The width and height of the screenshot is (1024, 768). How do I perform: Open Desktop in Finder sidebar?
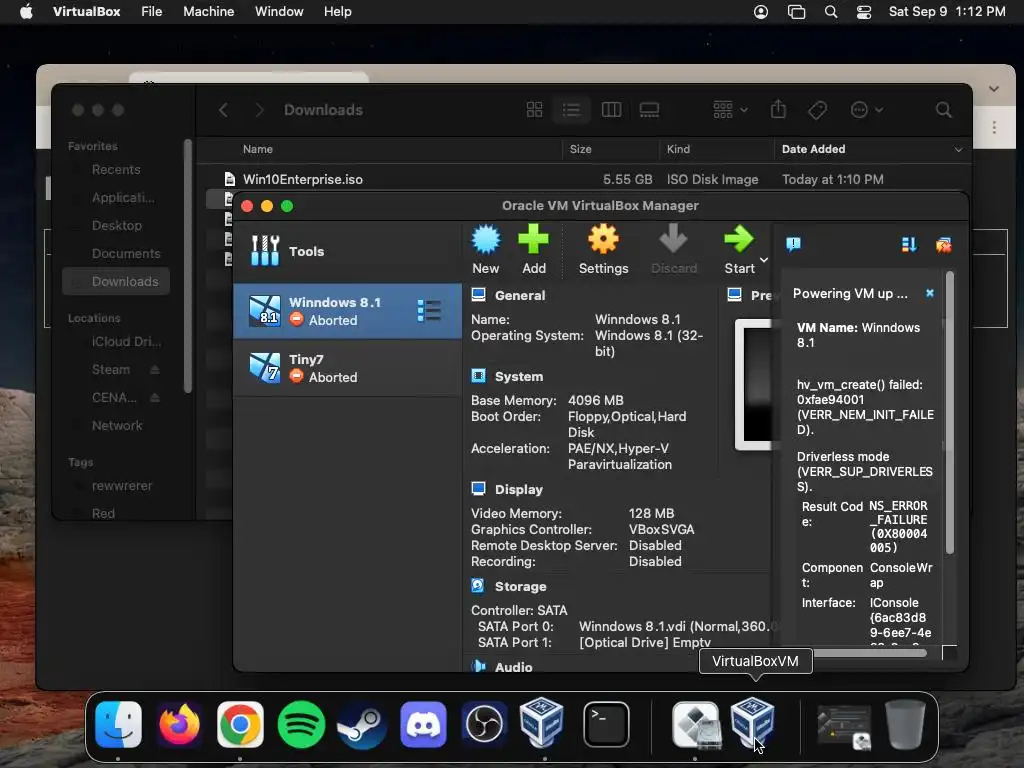pyautogui.click(x=116, y=225)
